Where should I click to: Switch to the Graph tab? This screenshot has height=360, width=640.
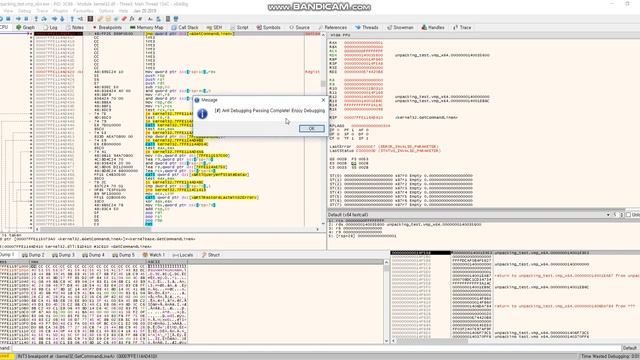25,27
